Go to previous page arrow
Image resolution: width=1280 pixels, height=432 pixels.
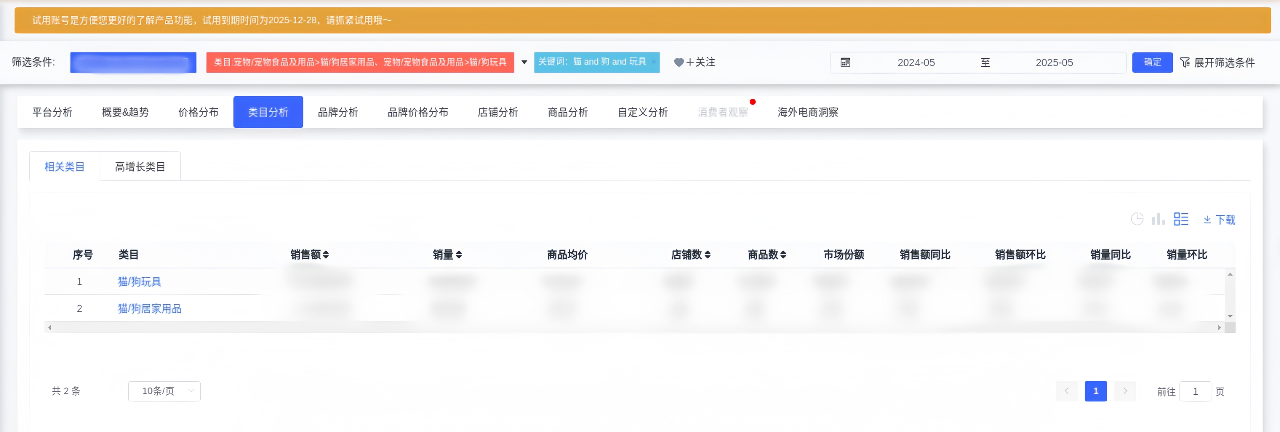(1067, 391)
